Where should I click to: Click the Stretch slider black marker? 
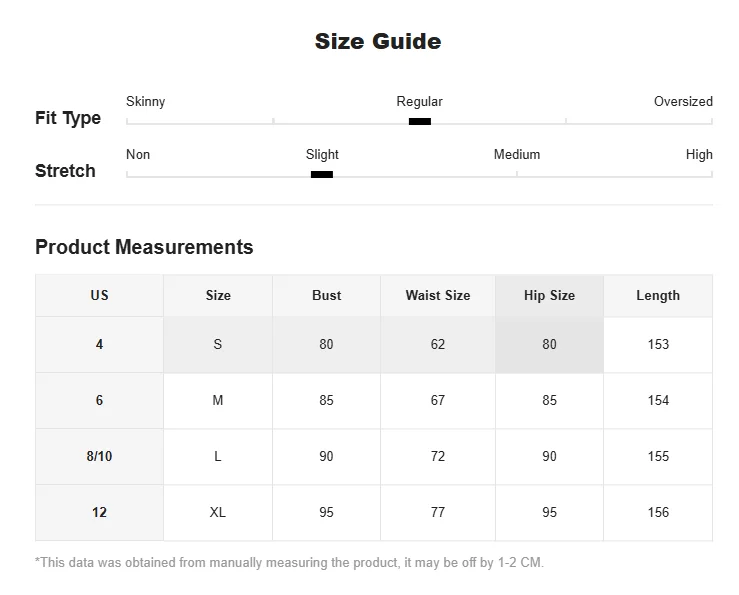321,175
